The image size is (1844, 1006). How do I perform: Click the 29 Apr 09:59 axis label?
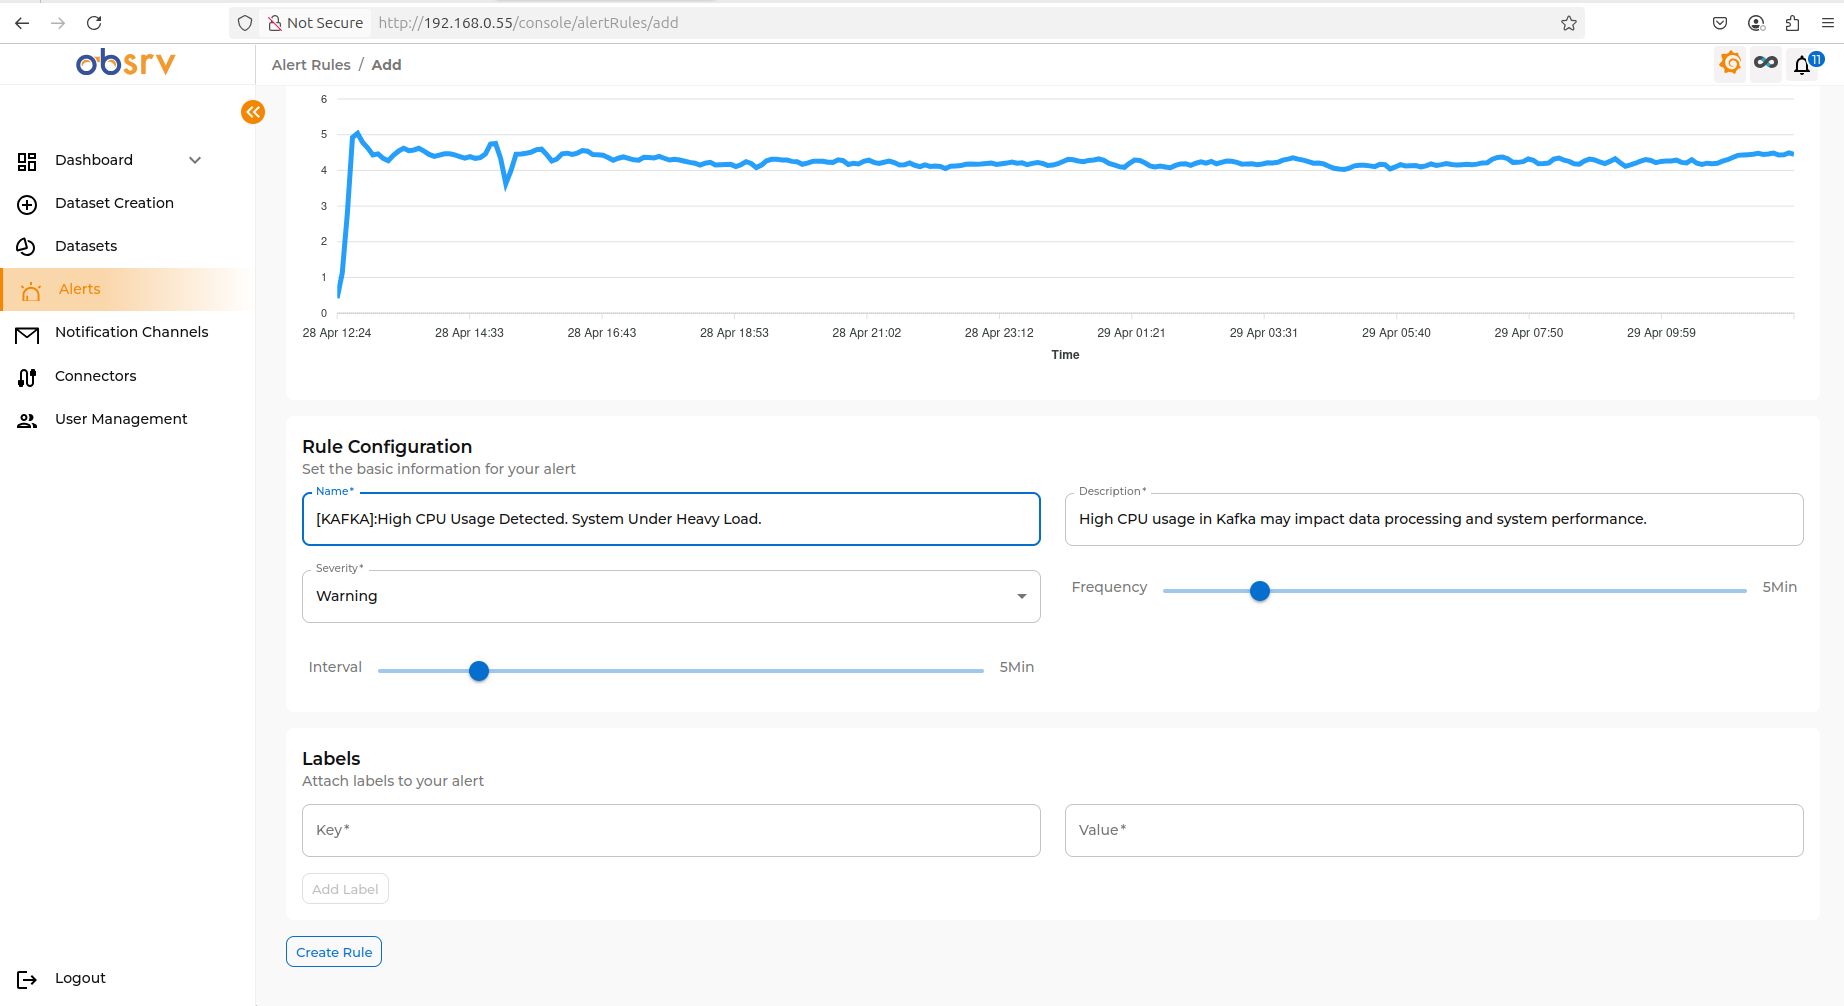tap(1661, 333)
